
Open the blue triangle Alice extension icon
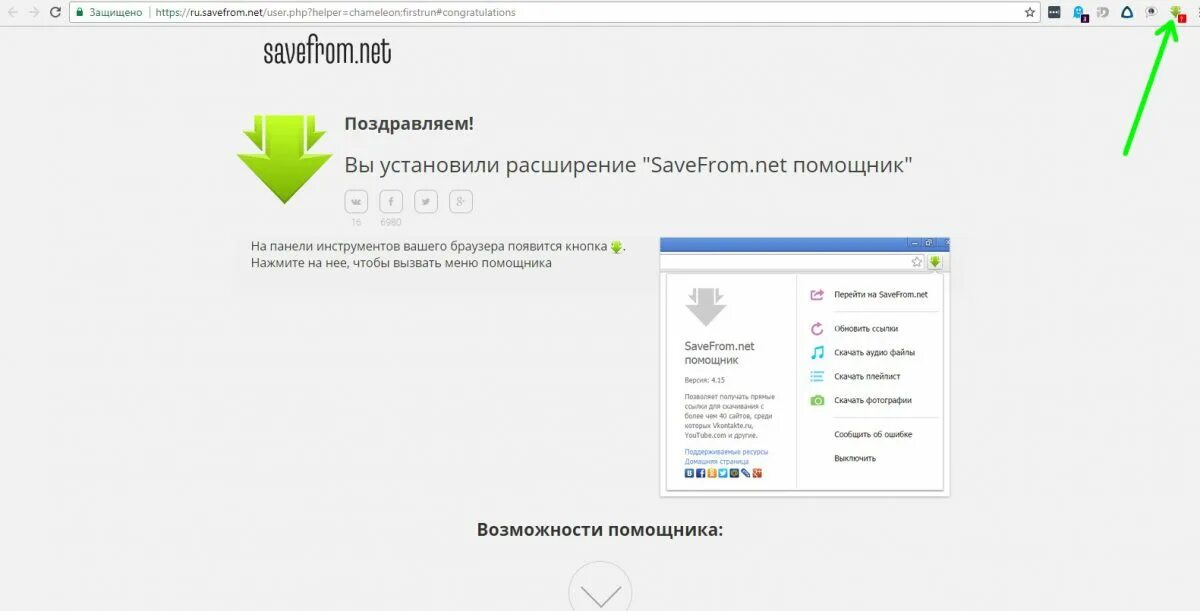click(1126, 12)
